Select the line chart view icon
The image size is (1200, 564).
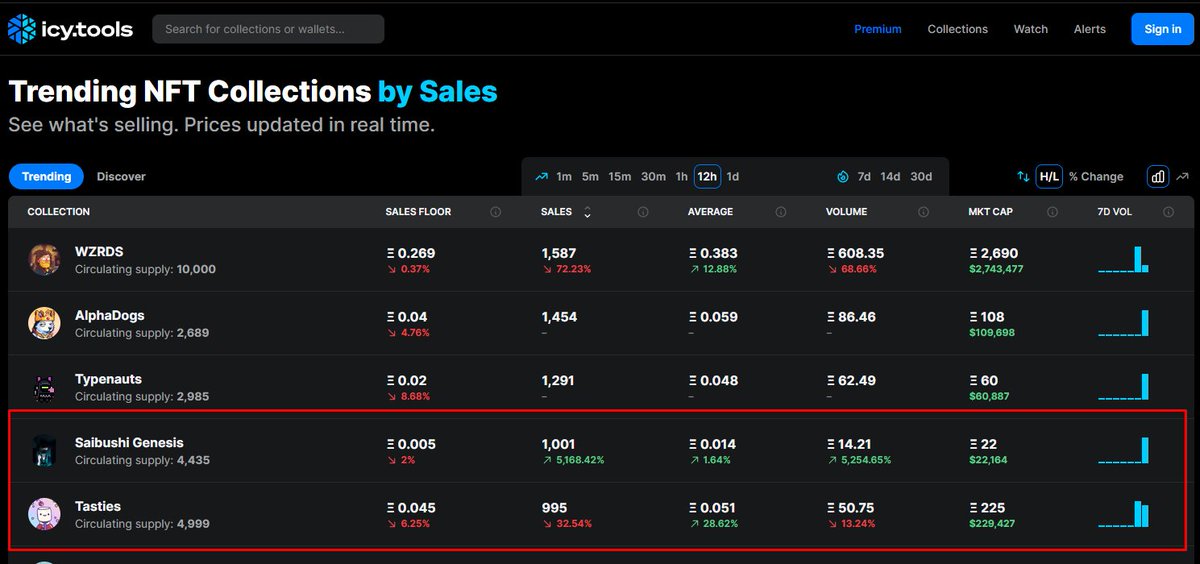point(1183,177)
